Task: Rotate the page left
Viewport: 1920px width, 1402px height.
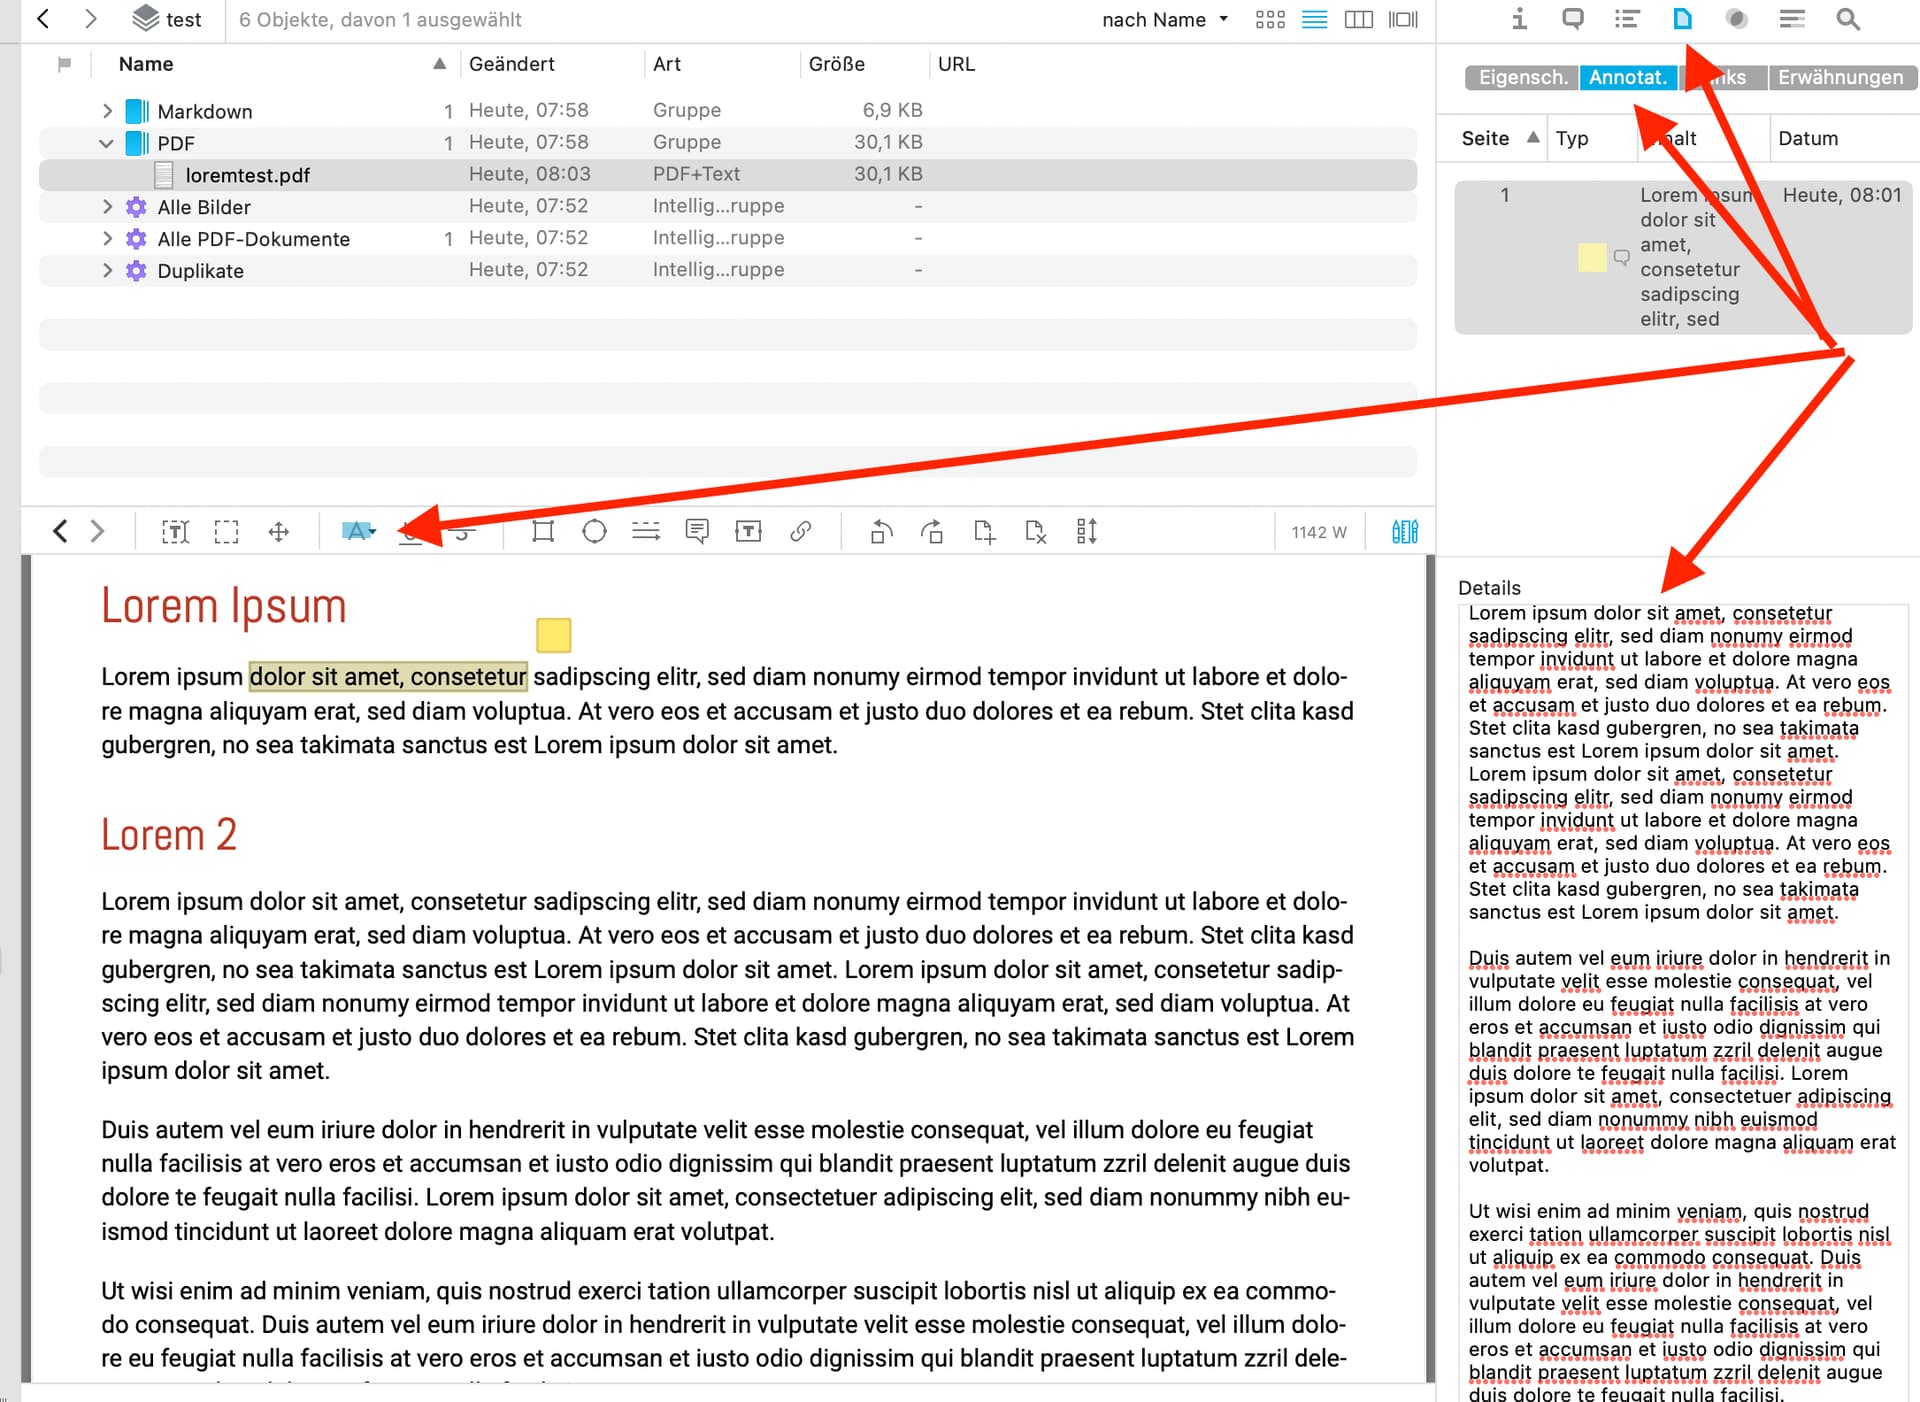Action: 881,531
